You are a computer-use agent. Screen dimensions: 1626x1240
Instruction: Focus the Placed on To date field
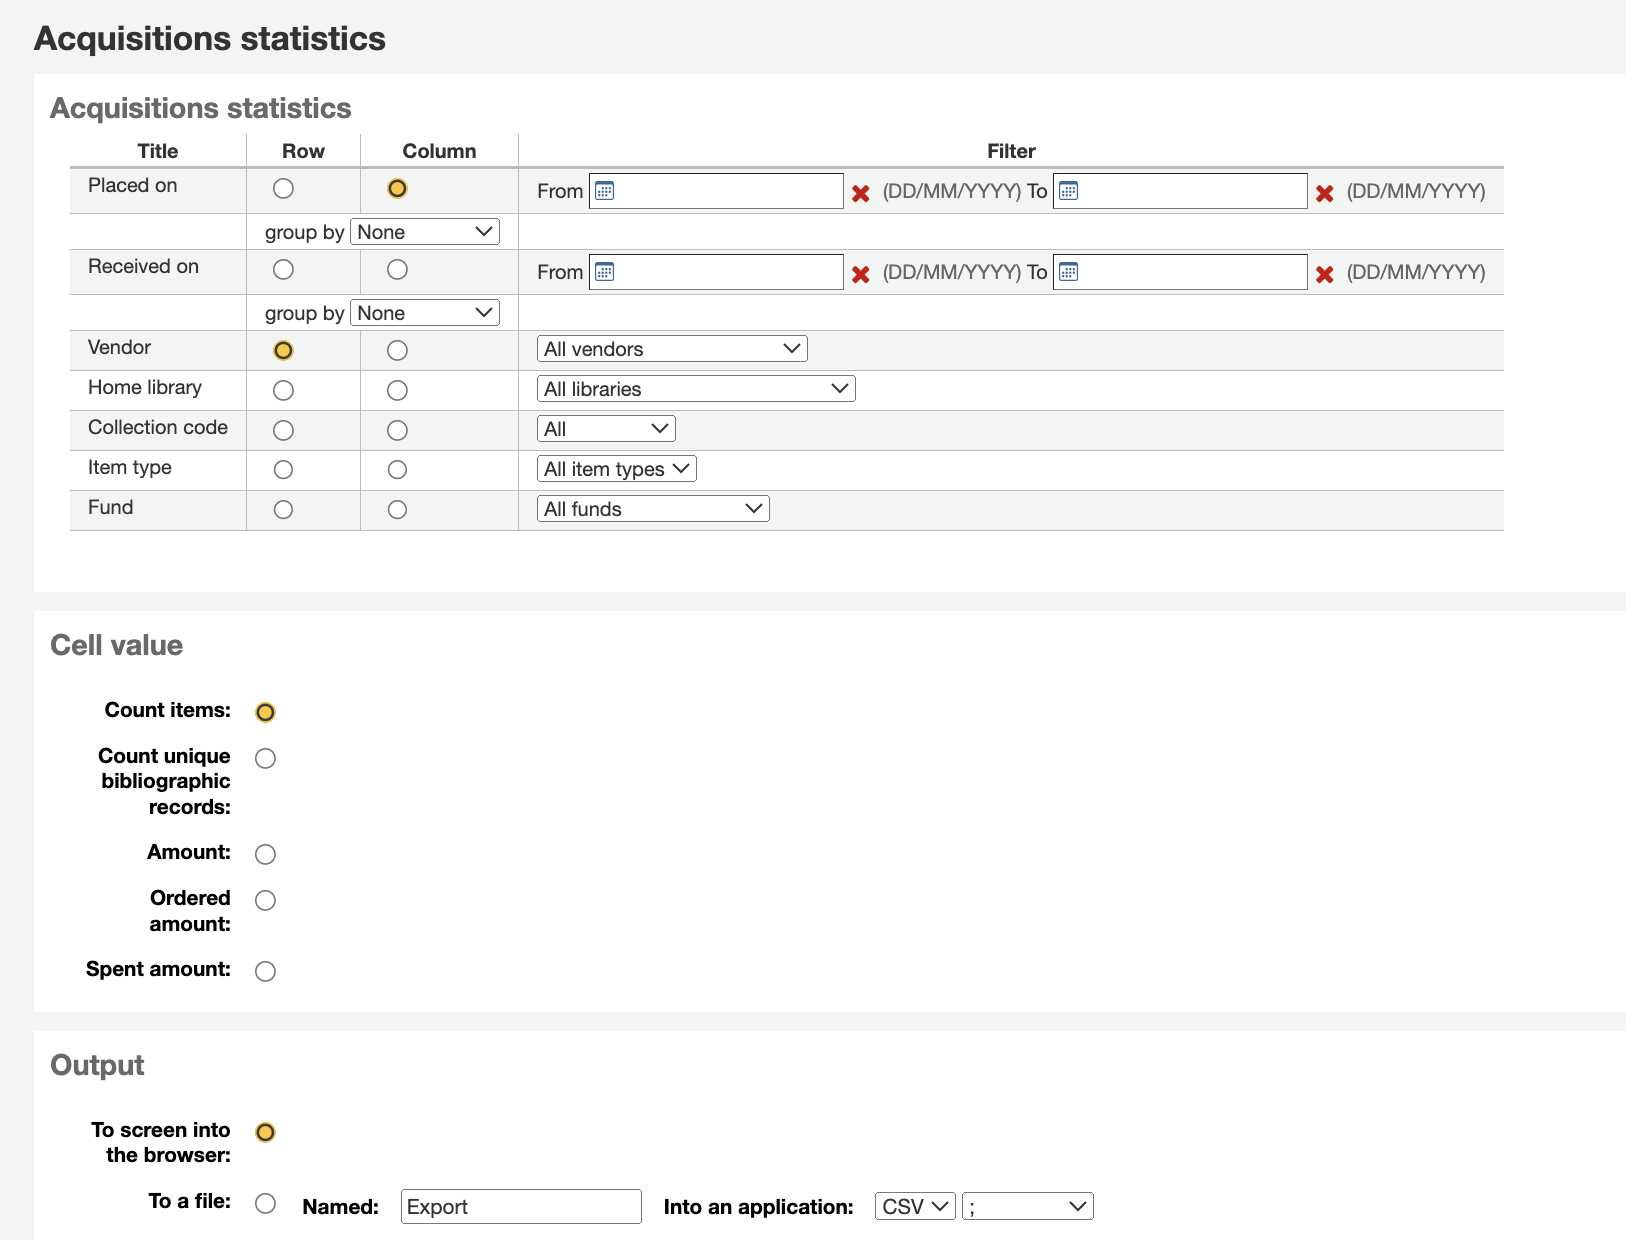(1180, 191)
